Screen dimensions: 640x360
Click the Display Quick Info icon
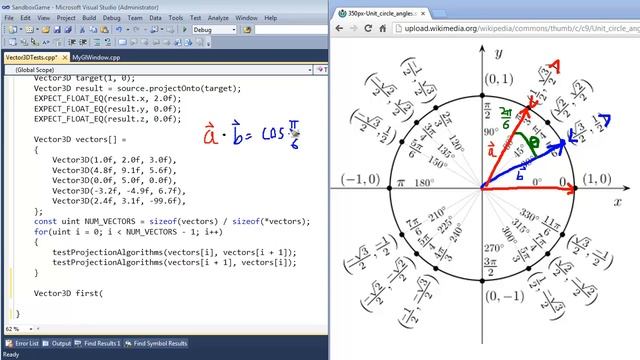coord(35,42)
